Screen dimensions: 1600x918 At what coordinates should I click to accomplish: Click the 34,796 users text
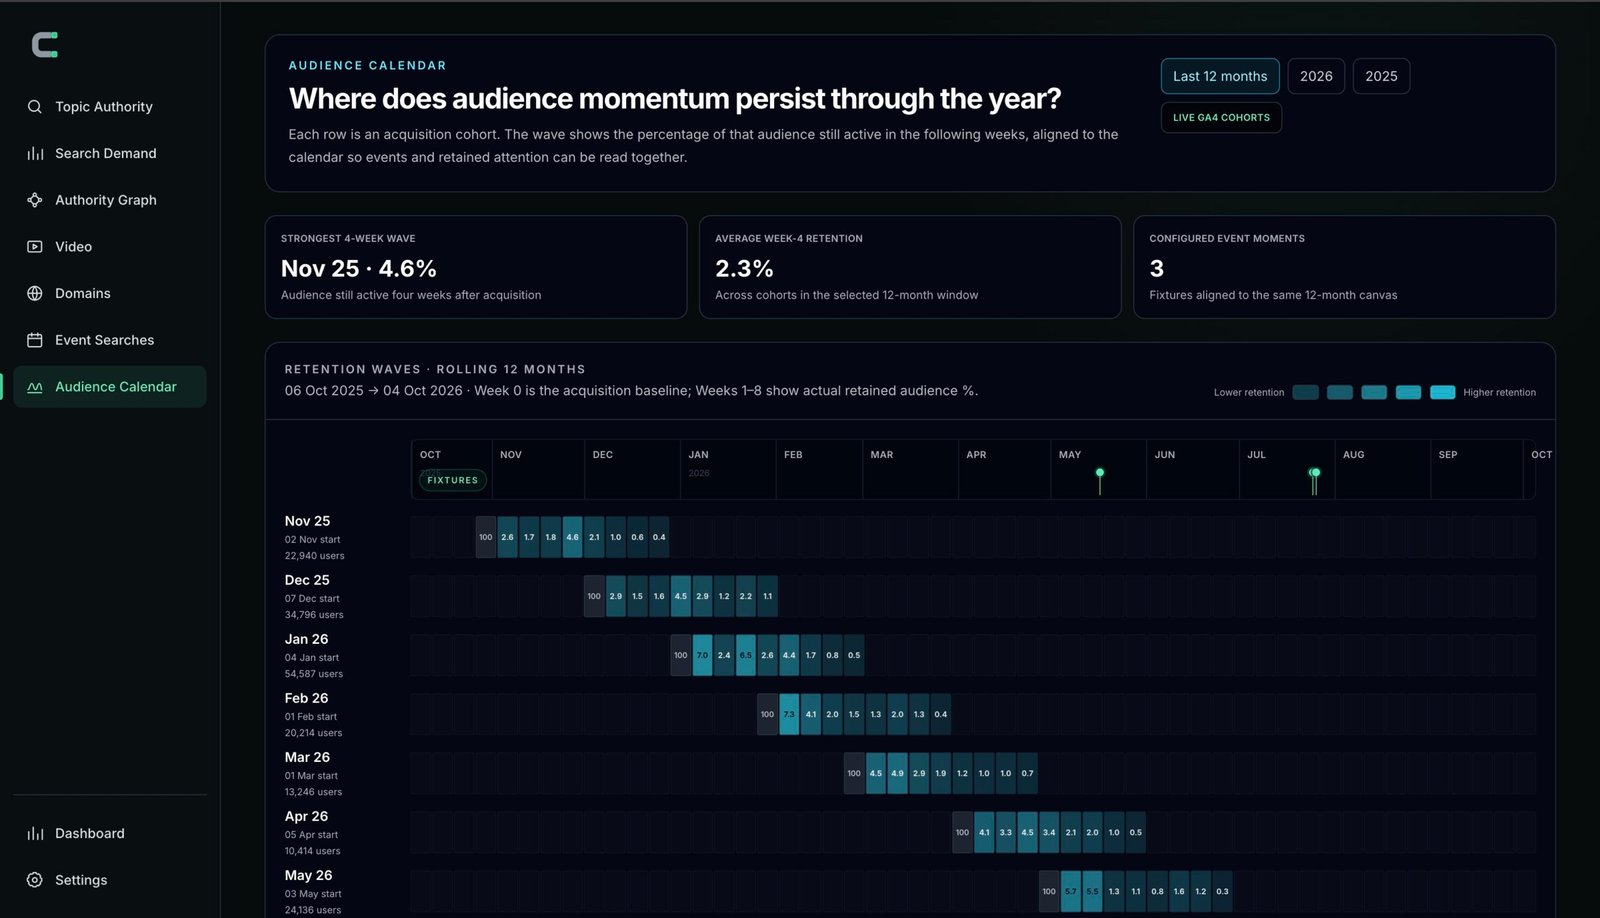click(x=314, y=615)
